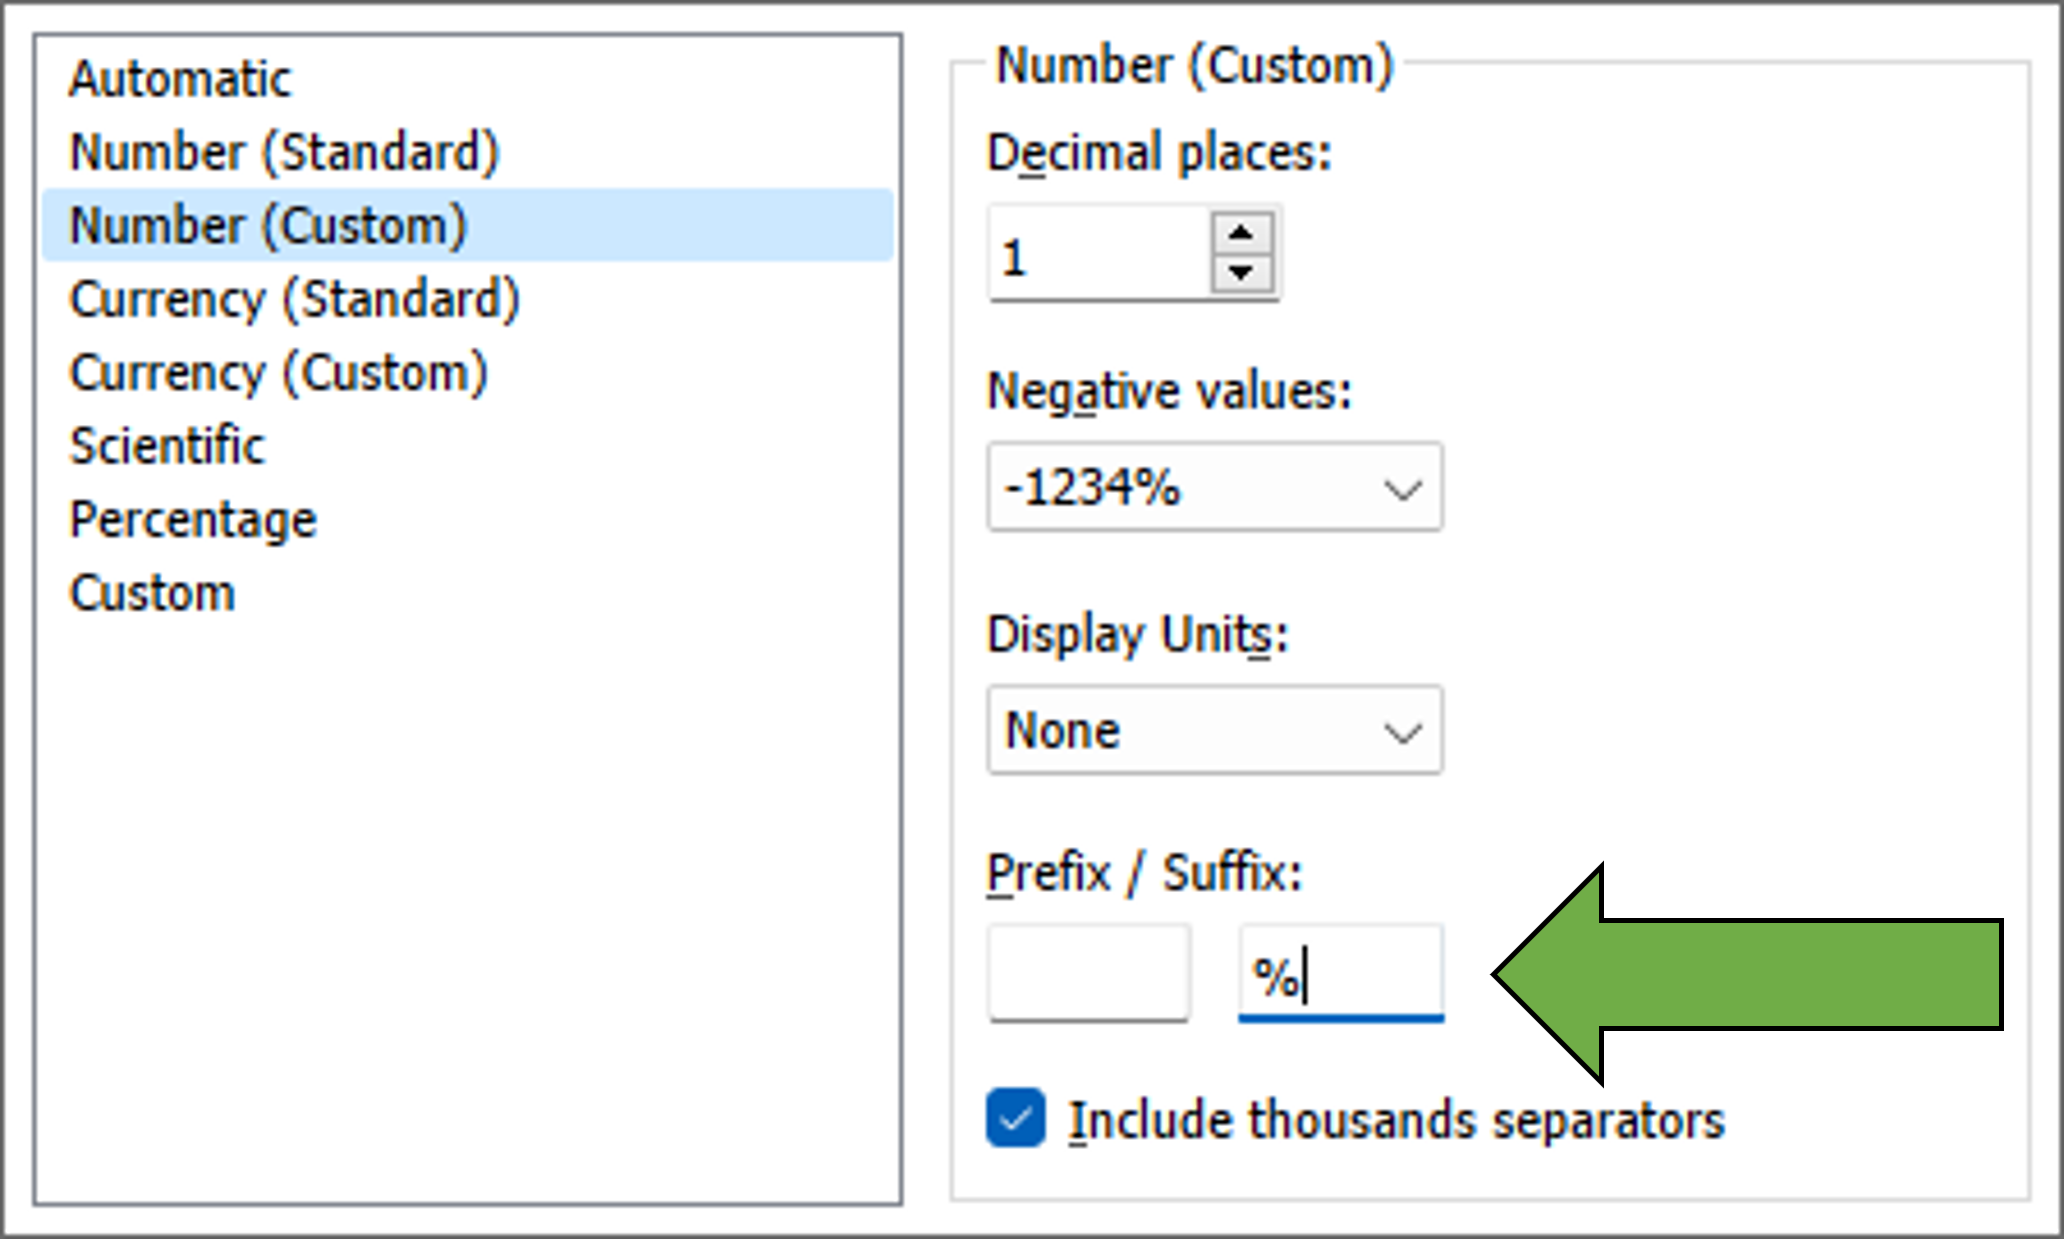This screenshot has width=2064, height=1239.
Task: Choose Number (Standard) format
Action: [284, 152]
